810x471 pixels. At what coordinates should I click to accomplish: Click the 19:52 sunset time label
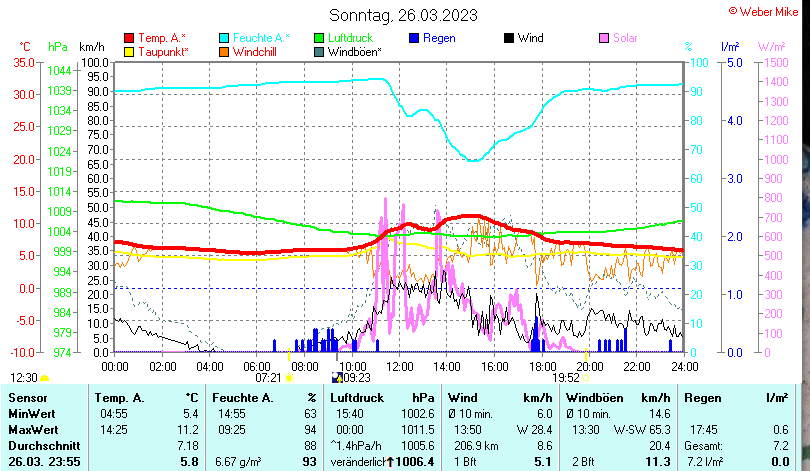pyautogui.click(x=566, y=378)
